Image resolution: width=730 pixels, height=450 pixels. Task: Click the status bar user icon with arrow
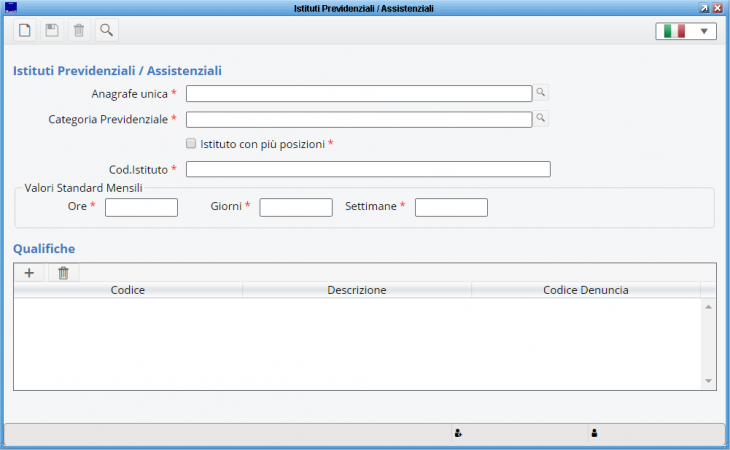click(458, 433)
